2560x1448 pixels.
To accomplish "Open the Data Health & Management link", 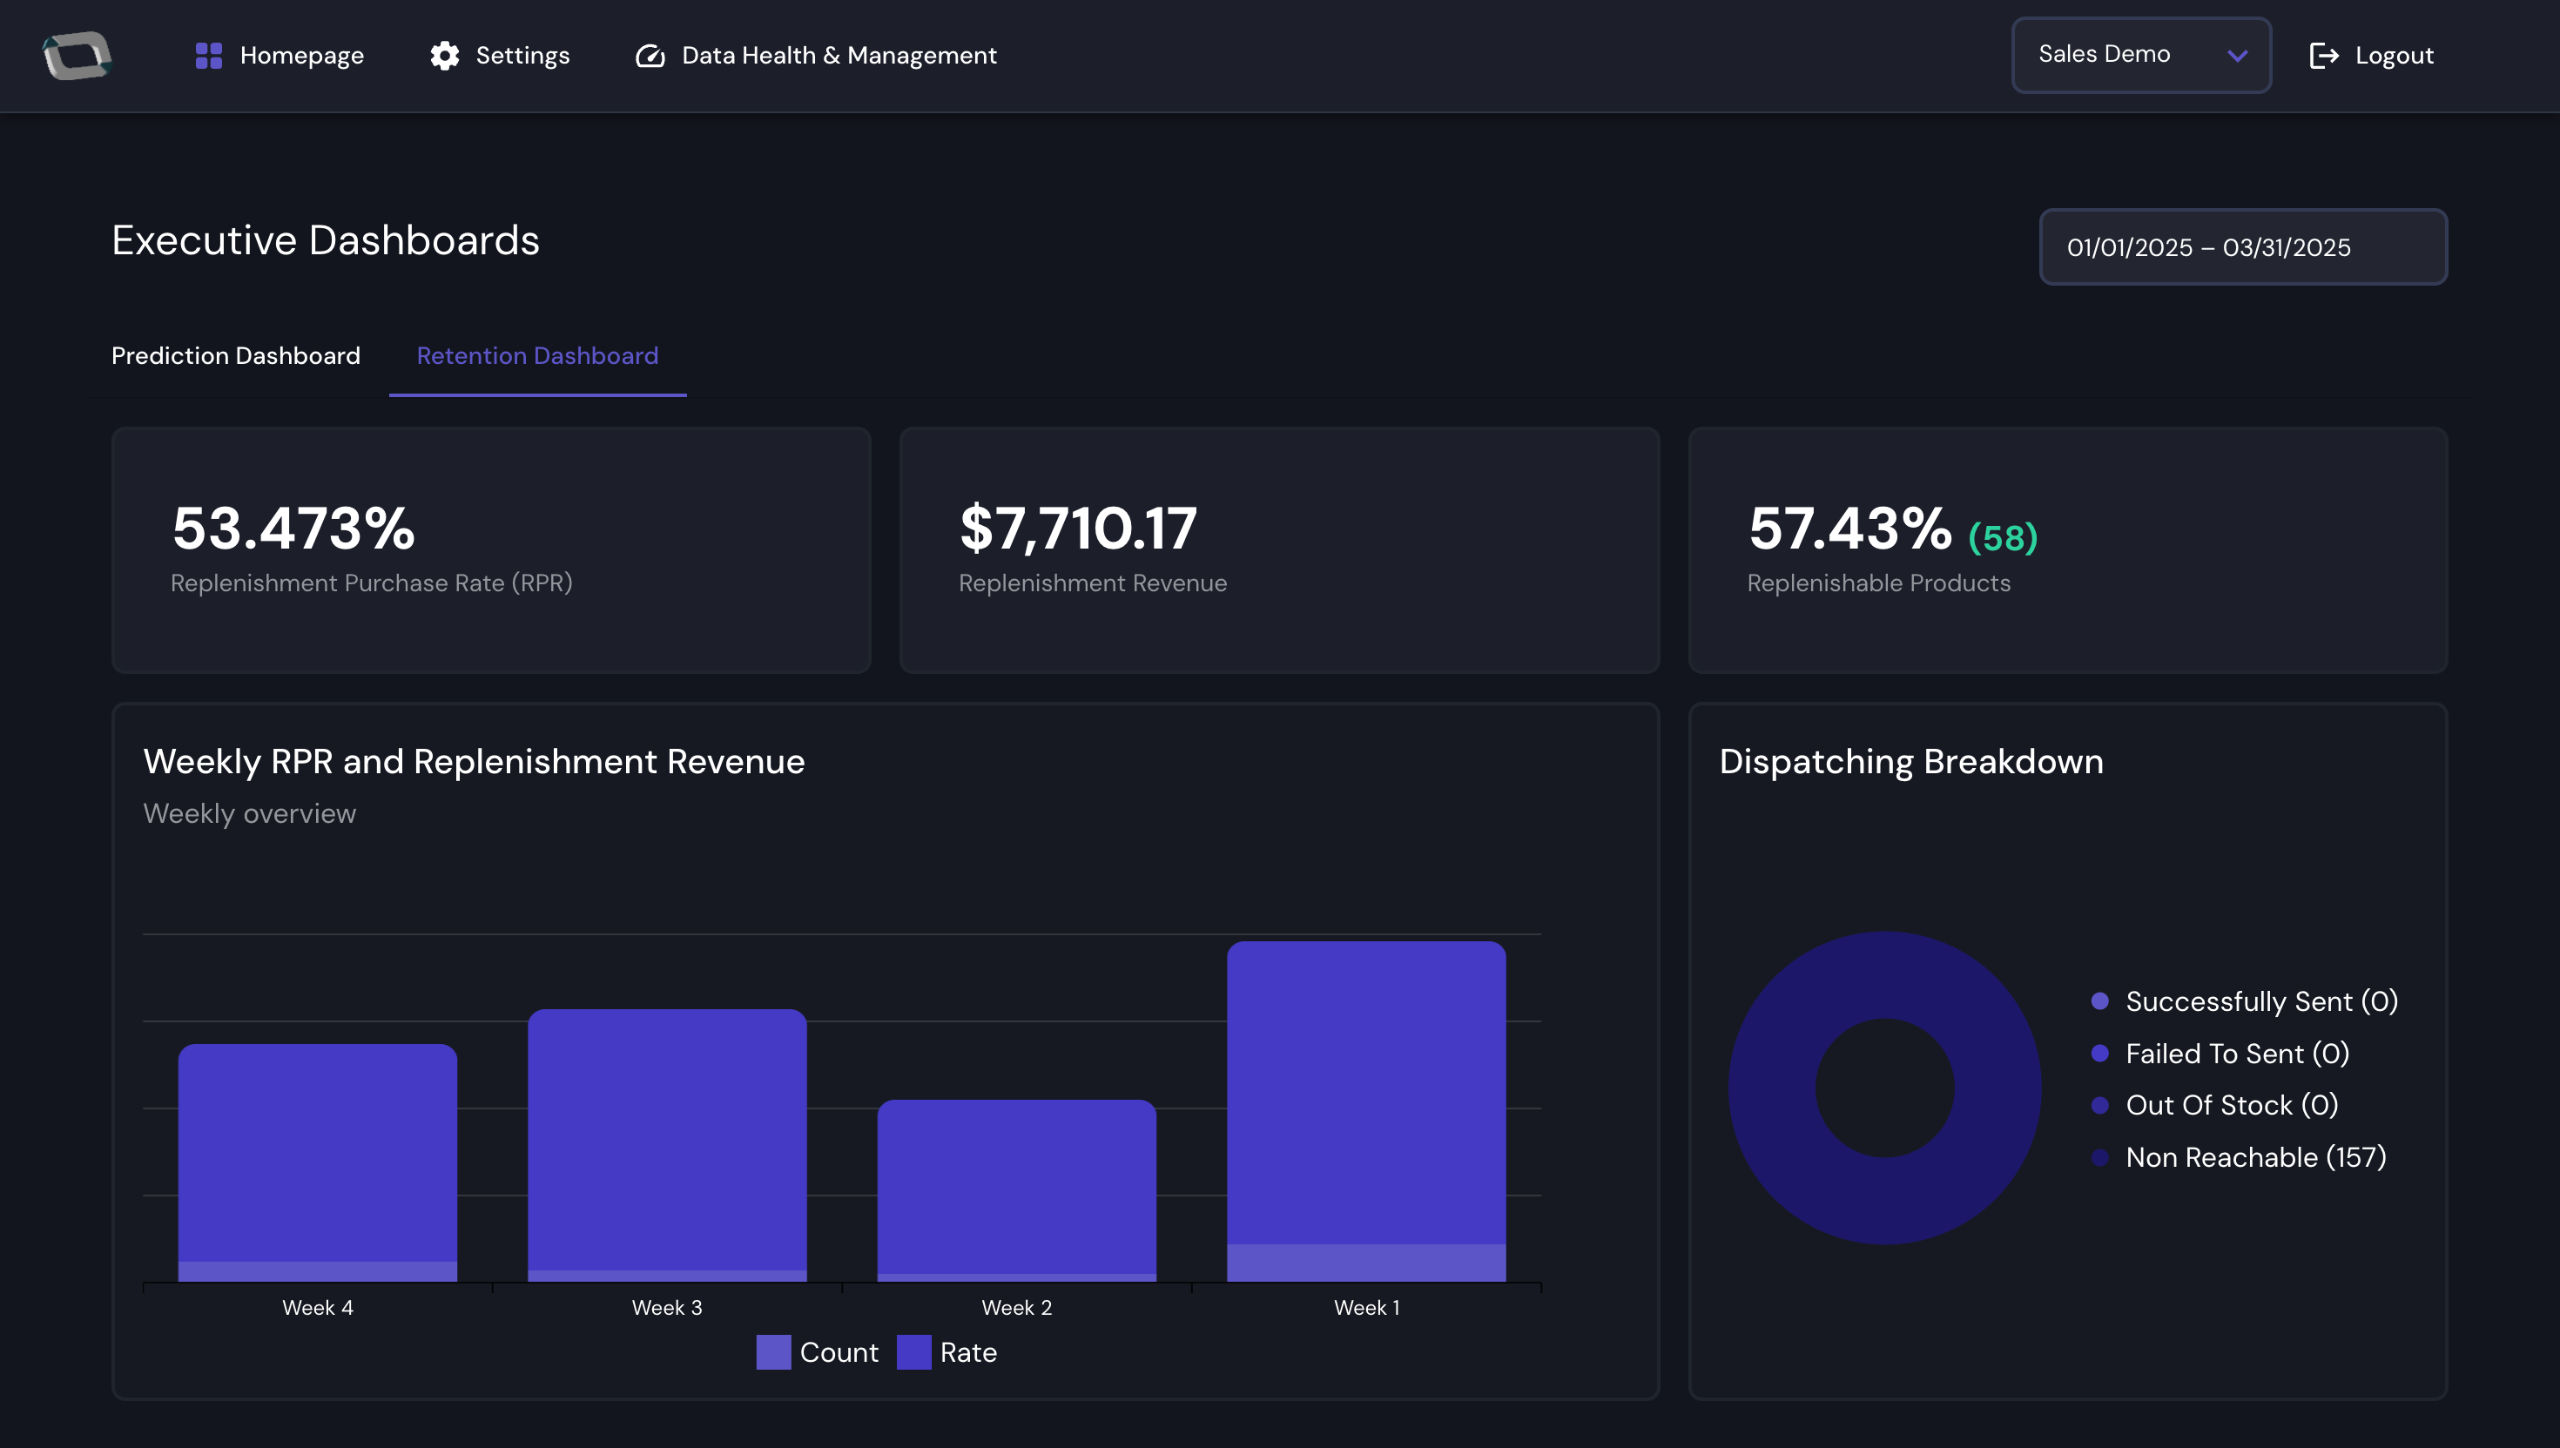I will click(838, 55).
